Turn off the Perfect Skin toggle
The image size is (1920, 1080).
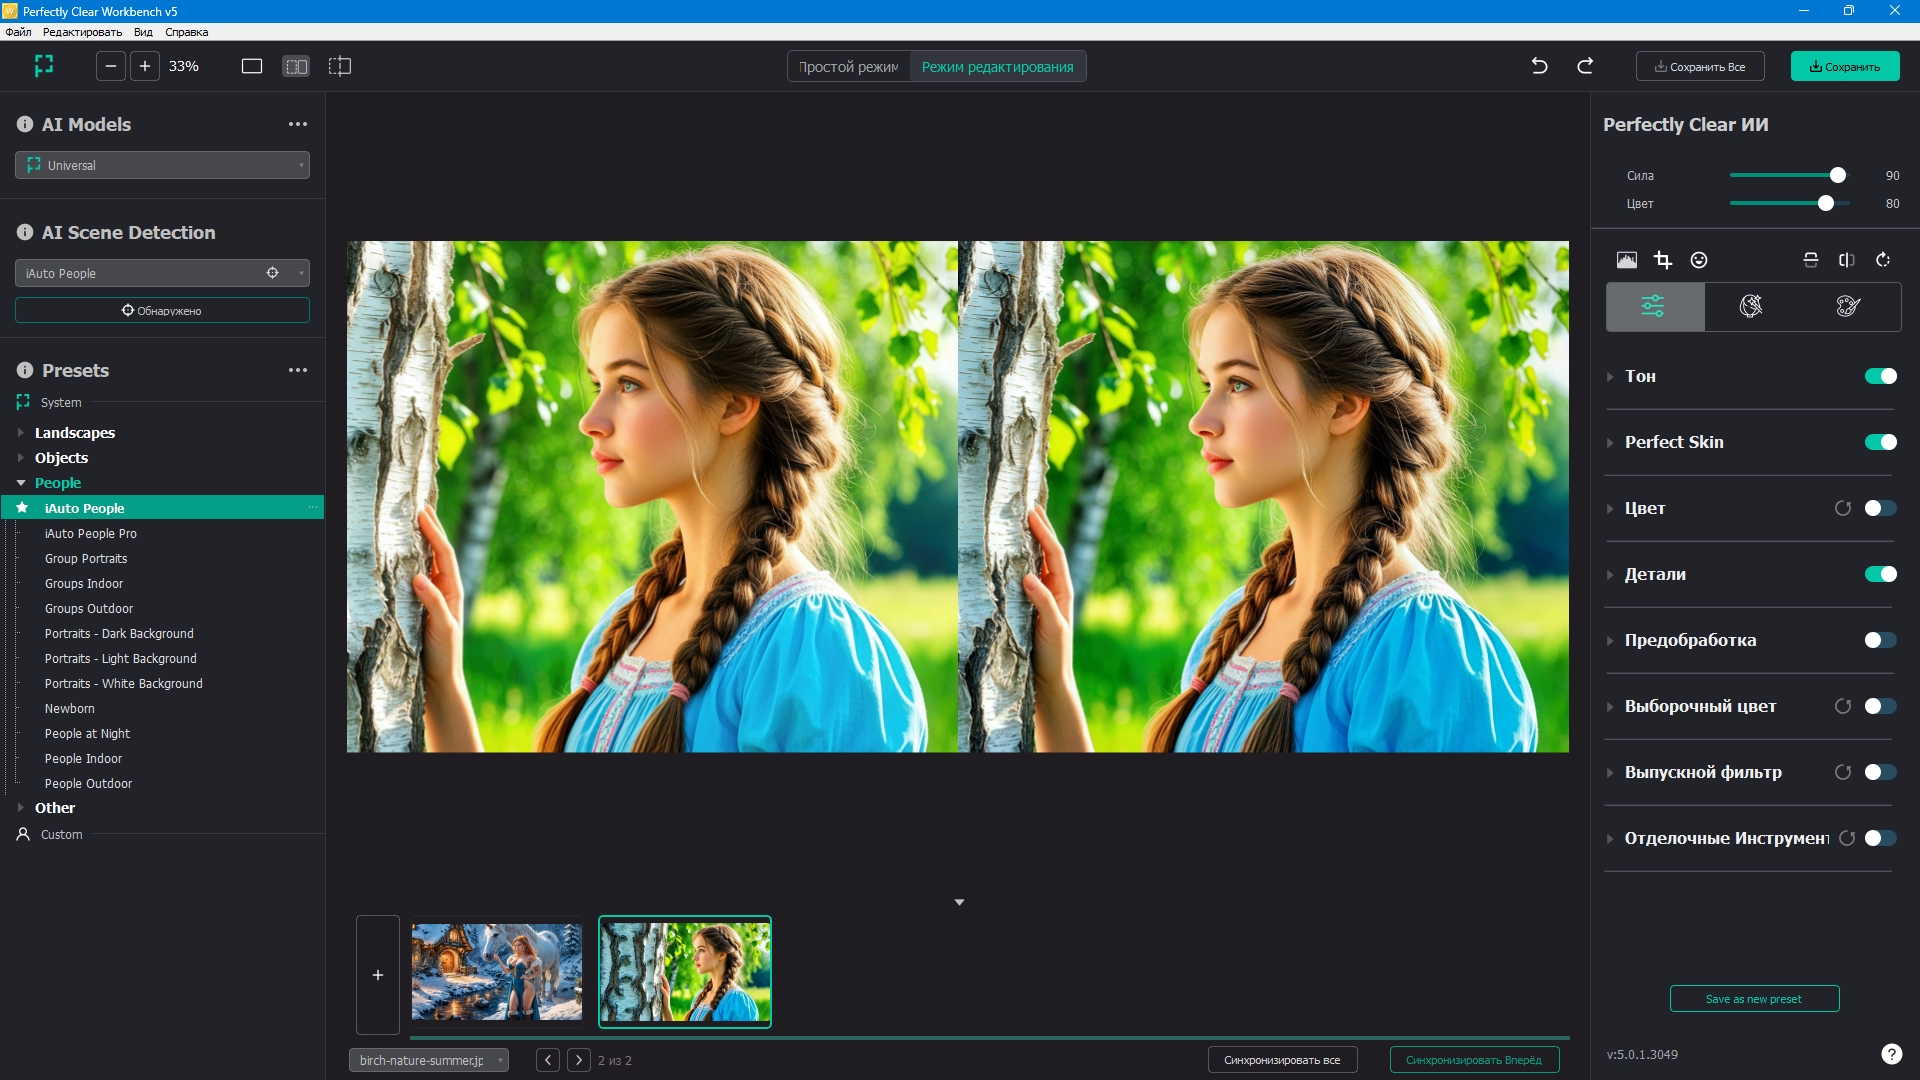tap(1880, 442)
